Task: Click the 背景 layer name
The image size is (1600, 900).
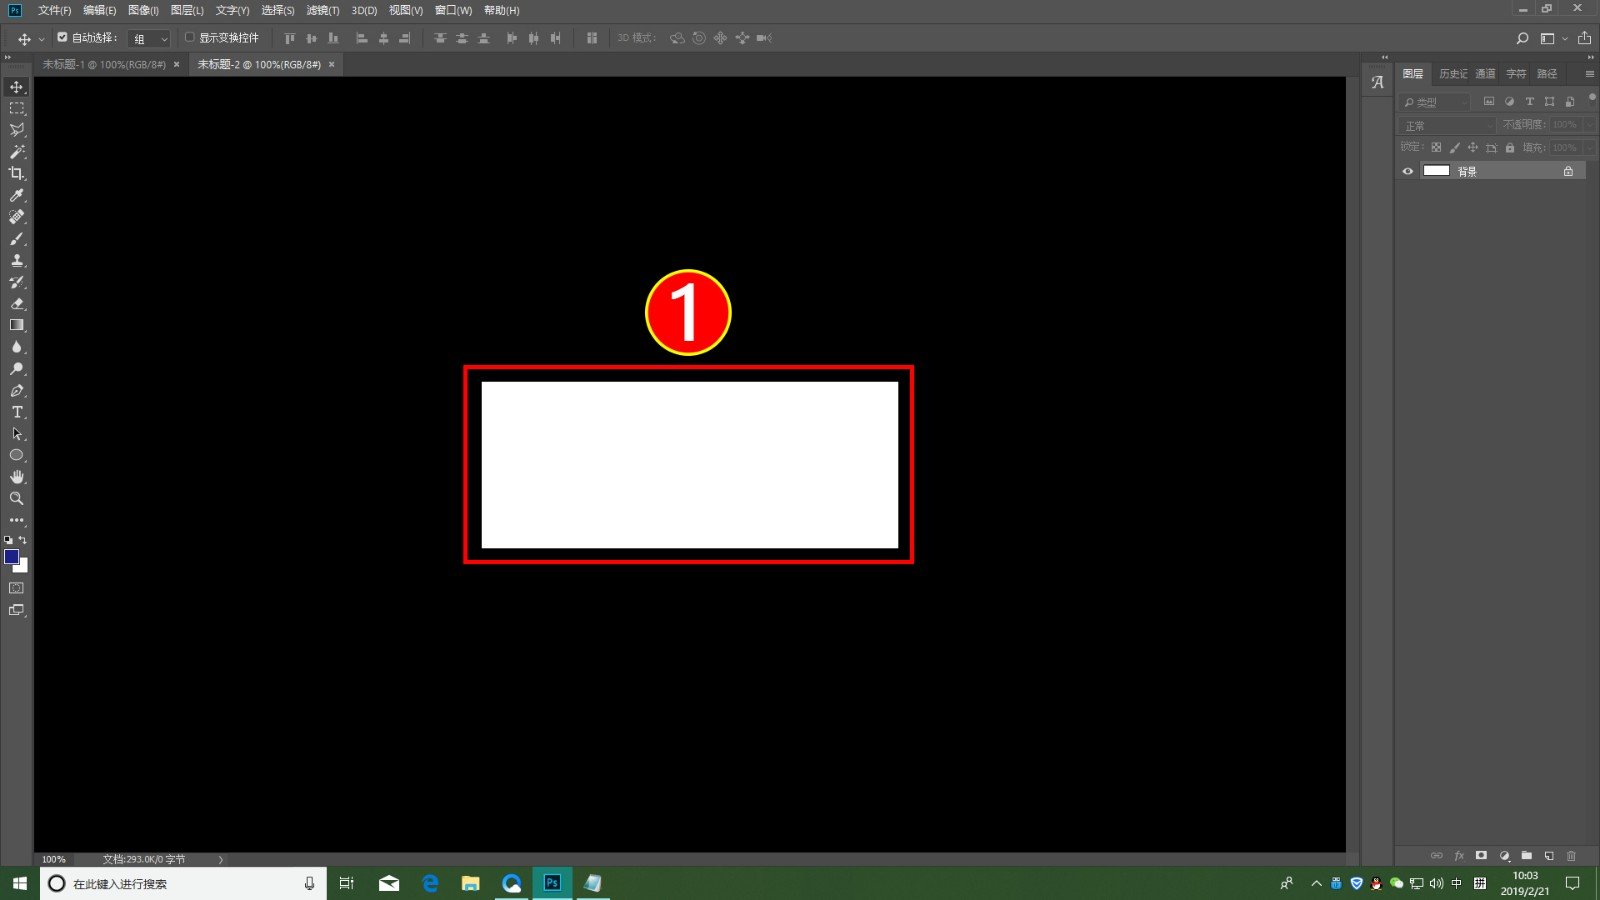Action: [x=1467, y=172]
